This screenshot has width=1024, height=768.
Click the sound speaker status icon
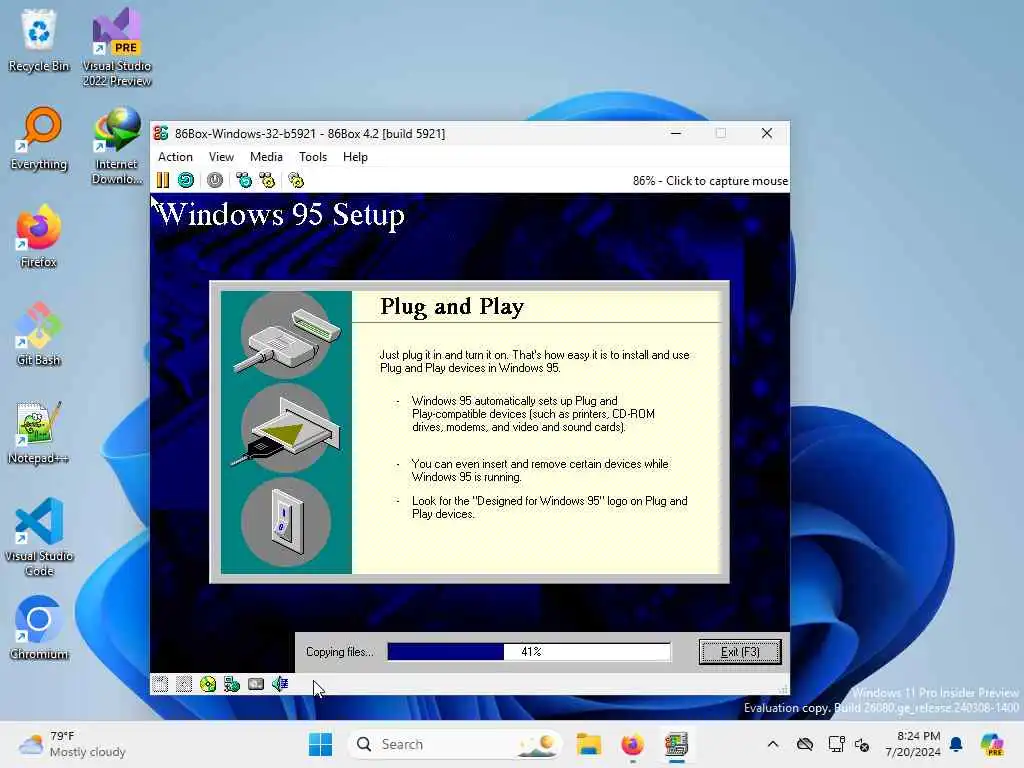[x=280, y=684]
